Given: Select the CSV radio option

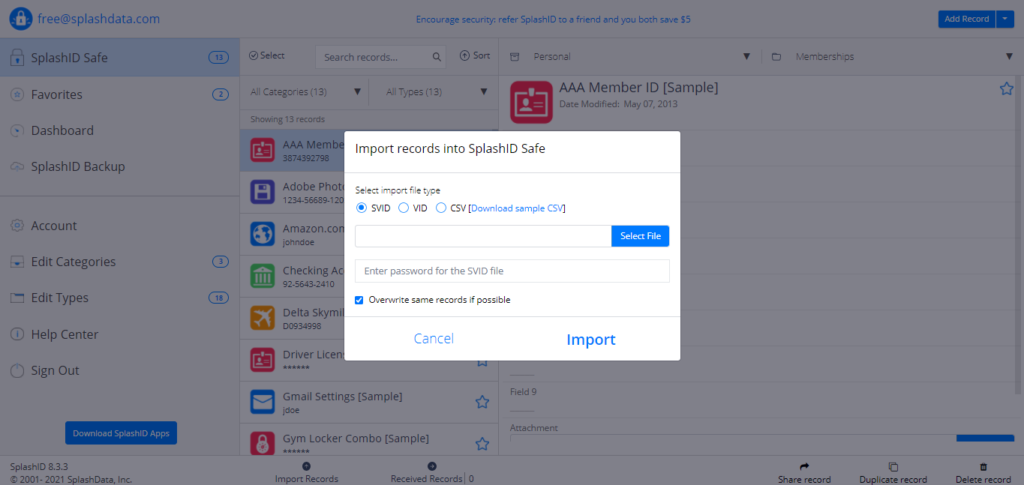Looking at the screenshot, I should (441, 208).
